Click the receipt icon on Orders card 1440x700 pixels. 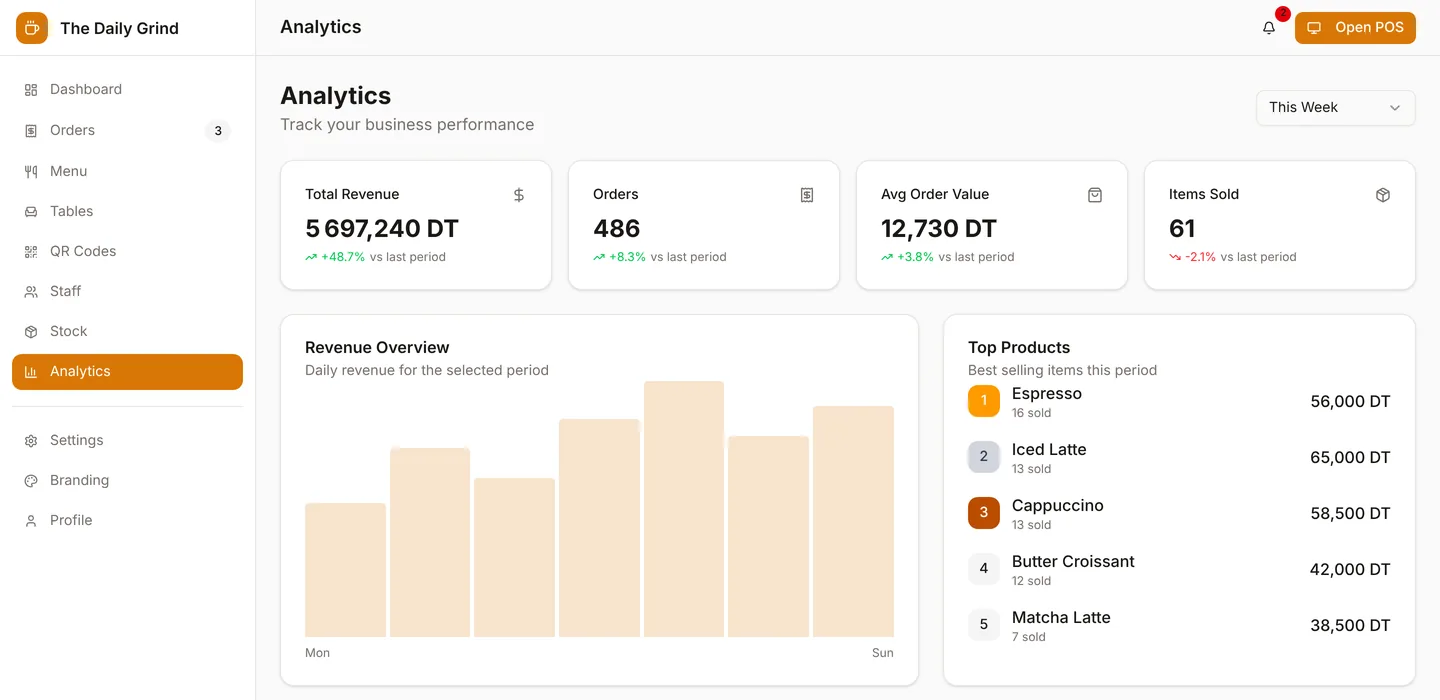pos(807,195)
